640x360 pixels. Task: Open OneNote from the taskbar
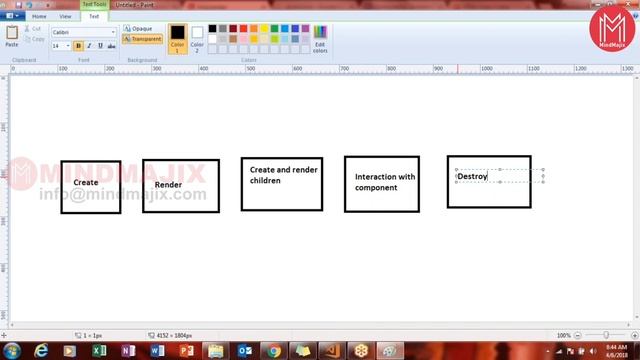tap(128, 351)
